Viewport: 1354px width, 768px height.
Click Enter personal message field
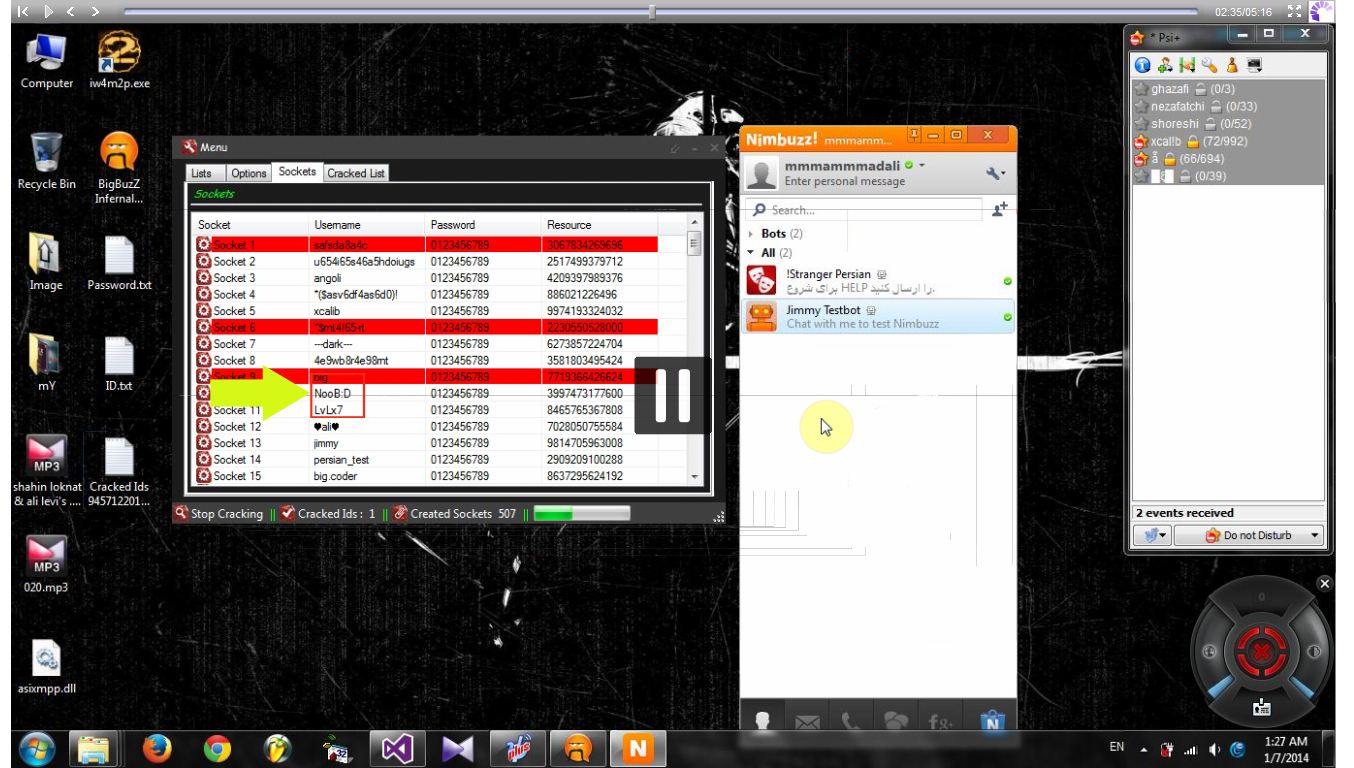[844, 182]
